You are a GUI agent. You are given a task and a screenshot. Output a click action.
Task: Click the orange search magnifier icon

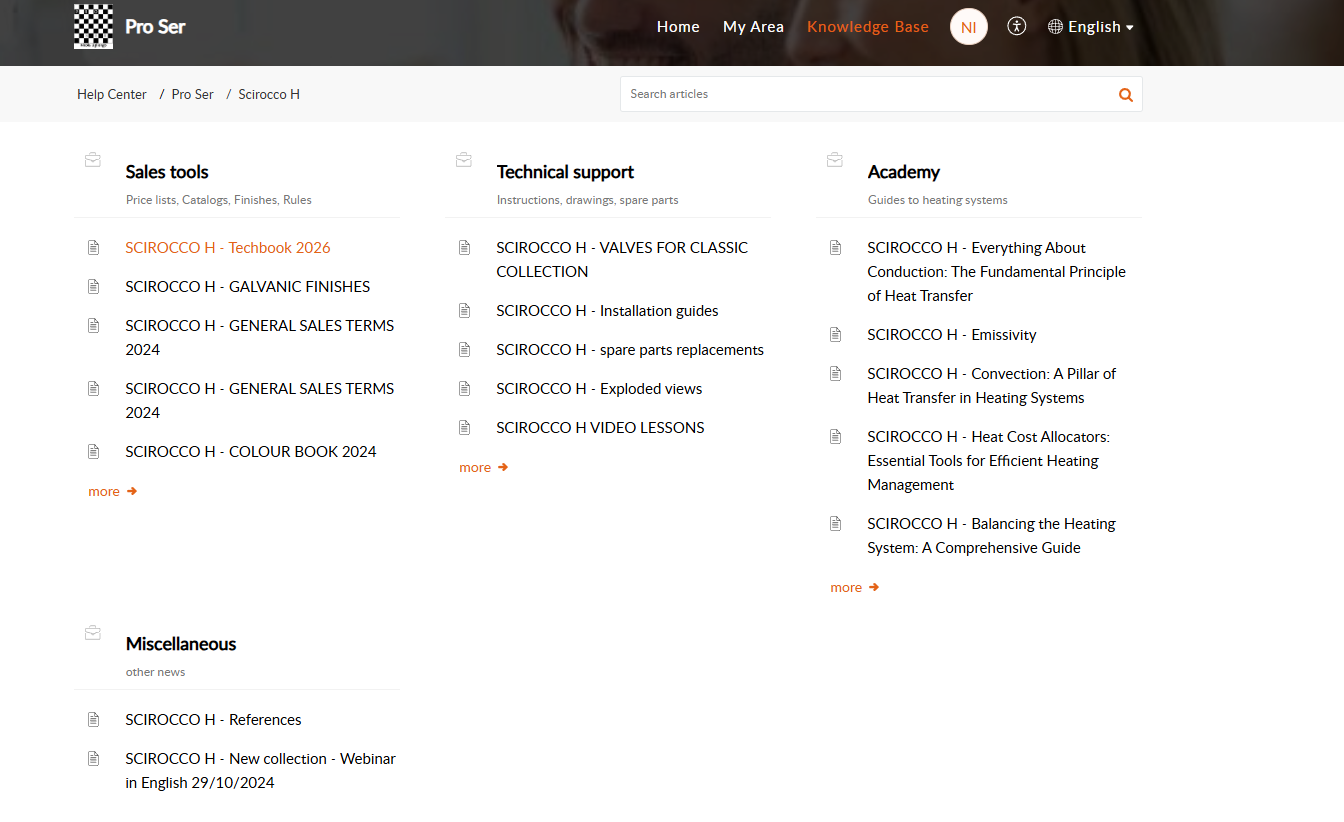(x=1125, y=95)
